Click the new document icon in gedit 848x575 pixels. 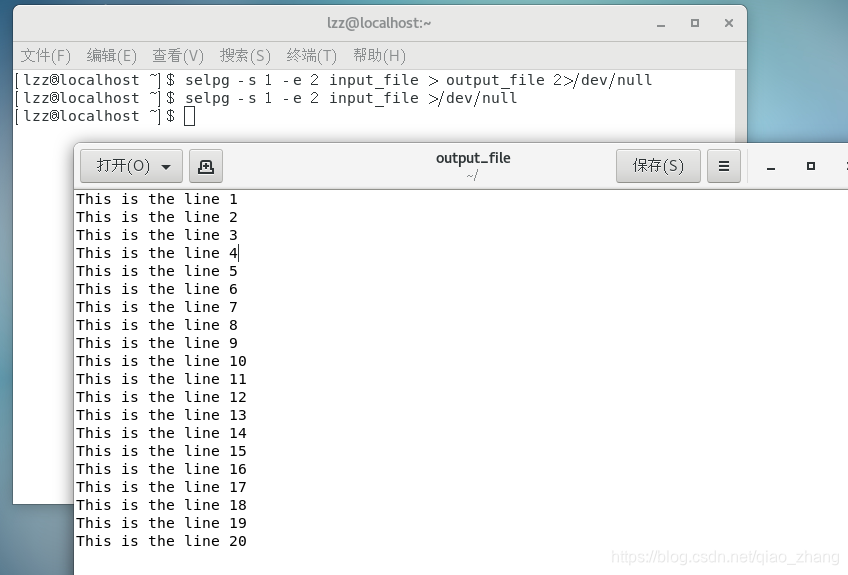point(206,166)
